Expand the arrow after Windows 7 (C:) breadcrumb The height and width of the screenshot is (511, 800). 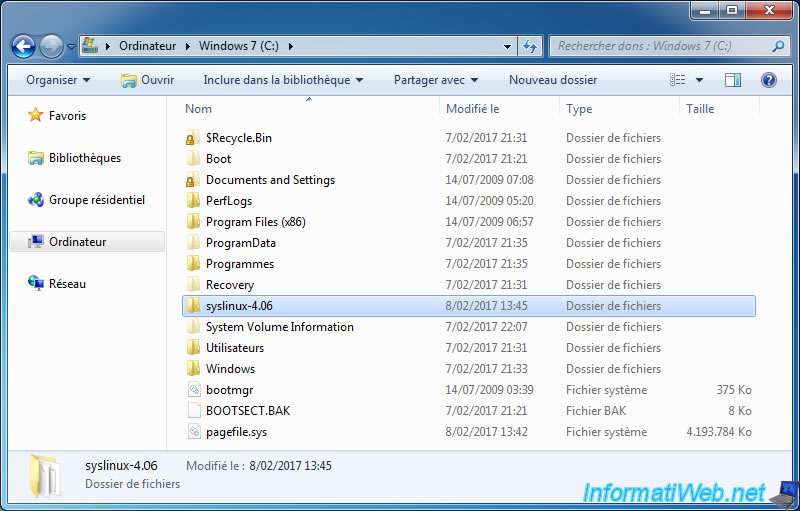tap(291, 46)
